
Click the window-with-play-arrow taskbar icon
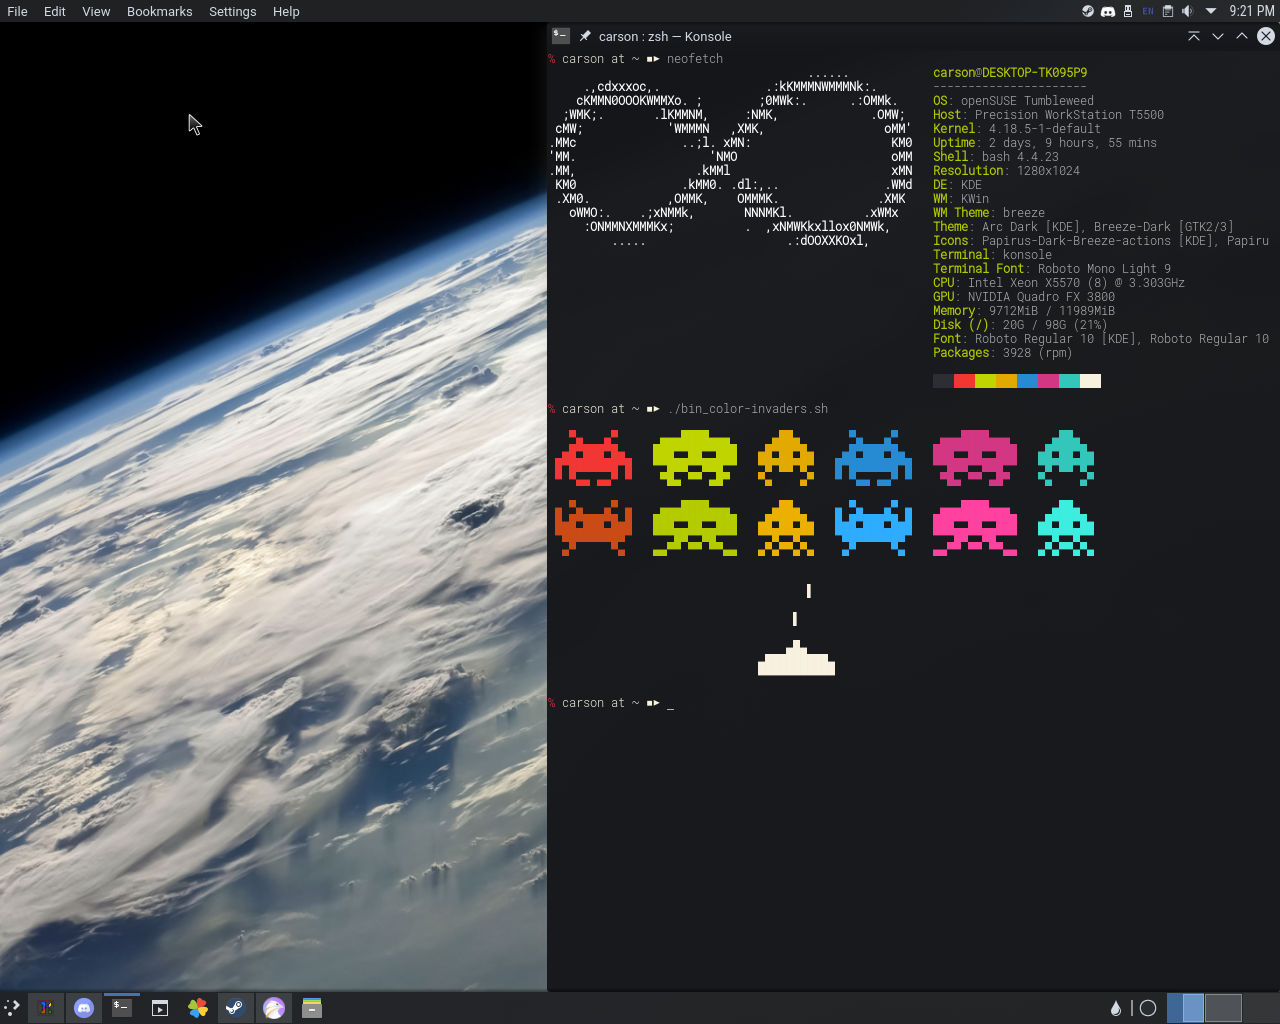[x=160, y=1008]
